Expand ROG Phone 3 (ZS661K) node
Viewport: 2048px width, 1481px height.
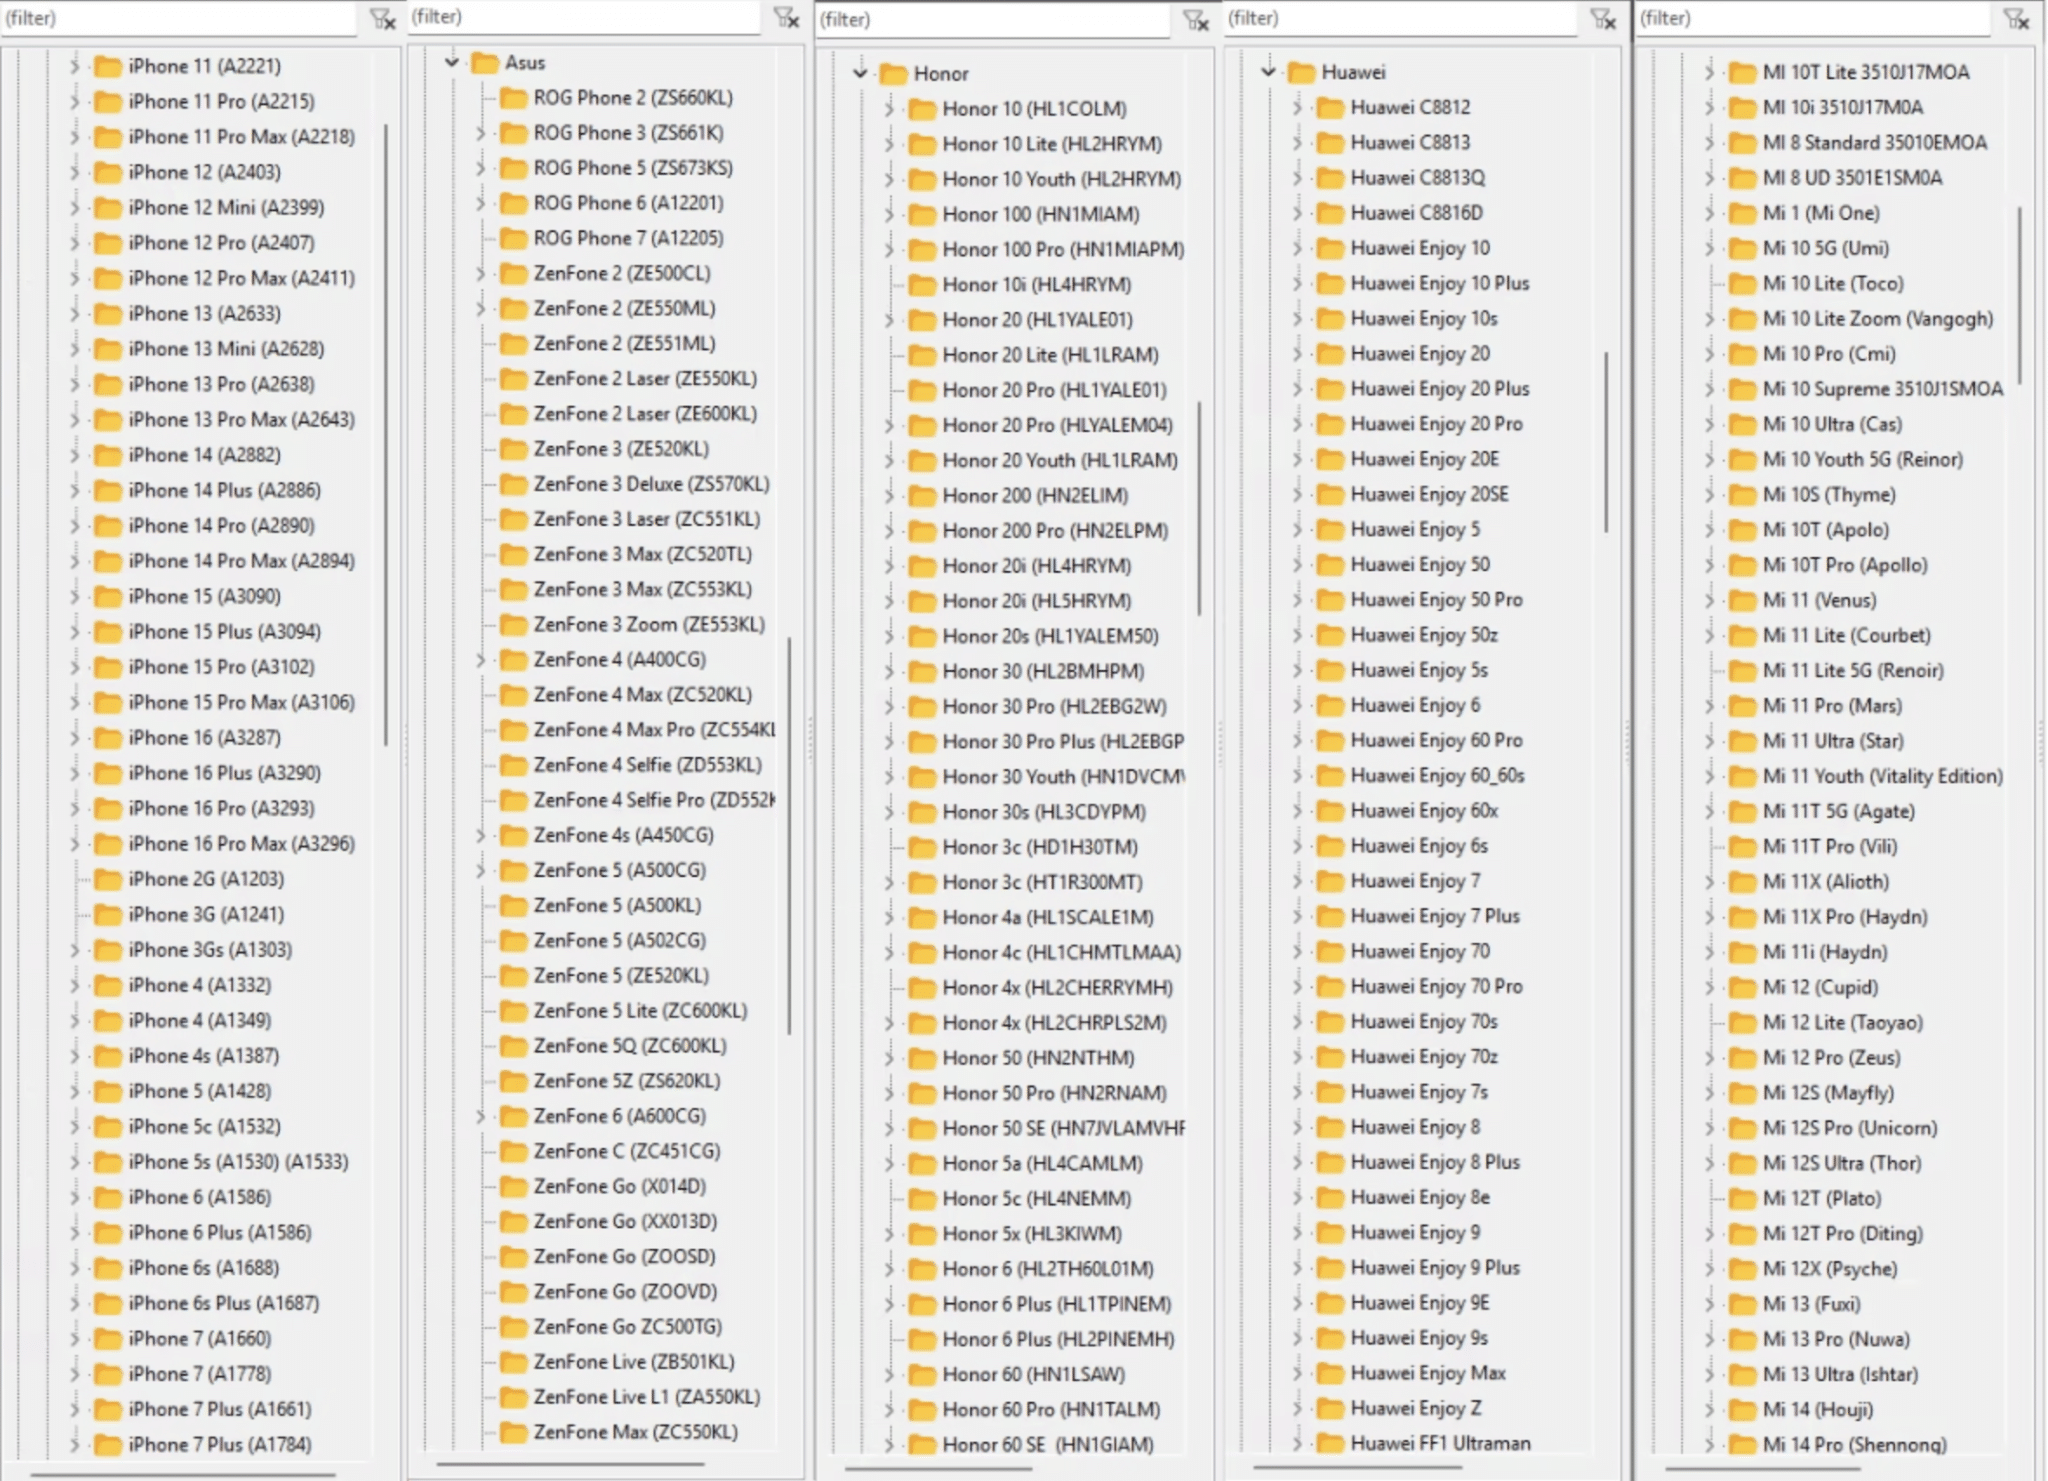click(x=481, y=133)
